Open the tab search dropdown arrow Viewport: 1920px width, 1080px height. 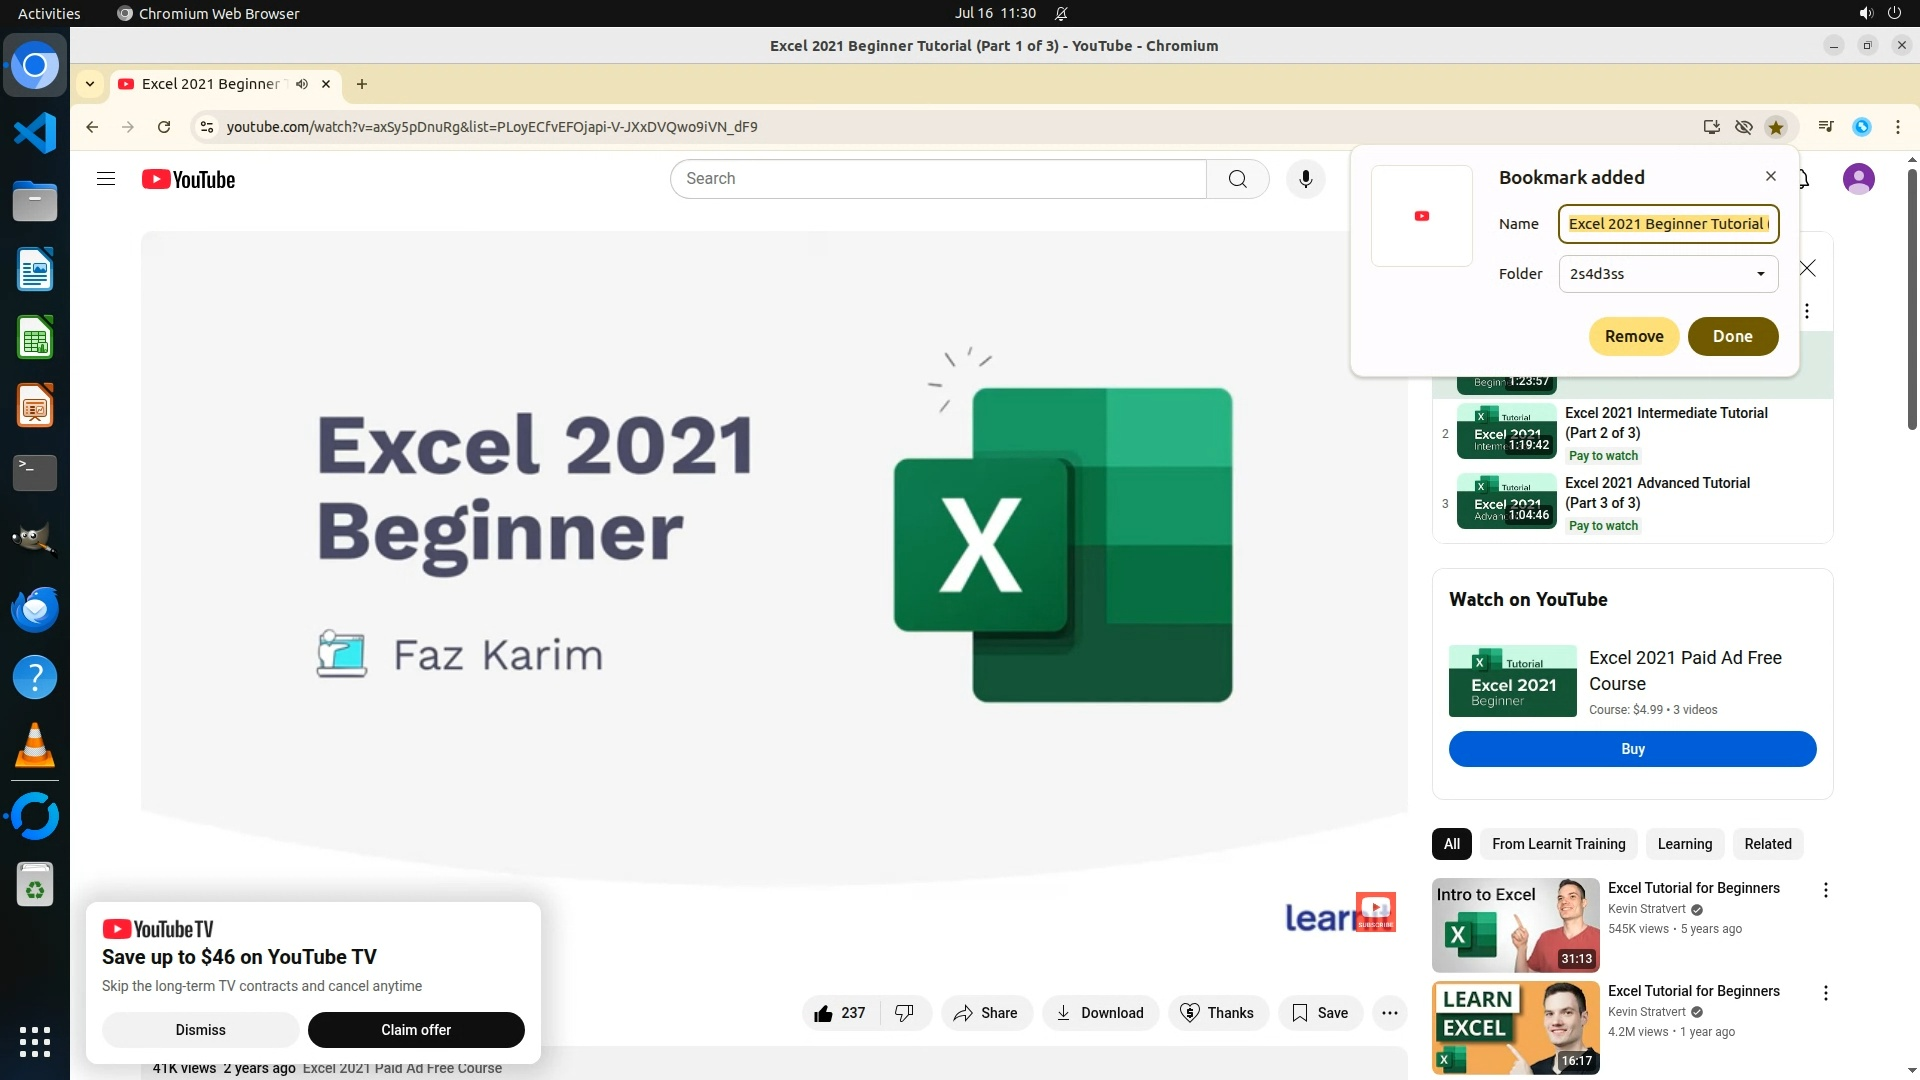click(x=90, y=84)
